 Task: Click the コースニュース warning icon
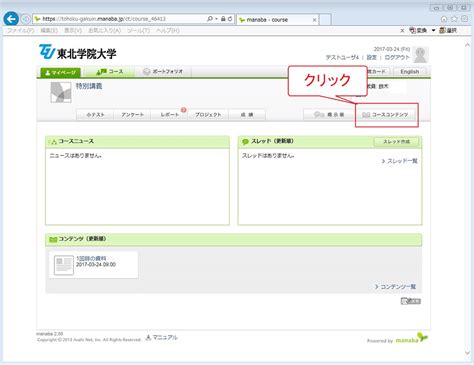coord(53,142)
